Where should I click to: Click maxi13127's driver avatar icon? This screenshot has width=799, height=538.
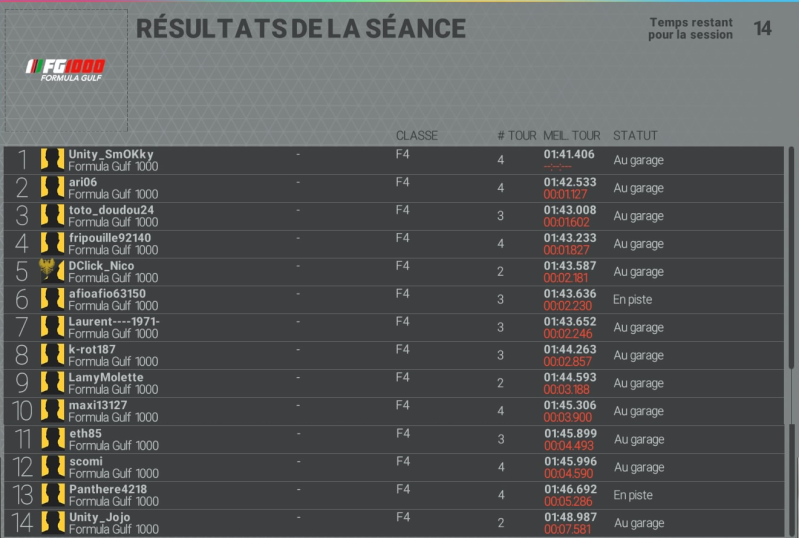tap(52, 411)
